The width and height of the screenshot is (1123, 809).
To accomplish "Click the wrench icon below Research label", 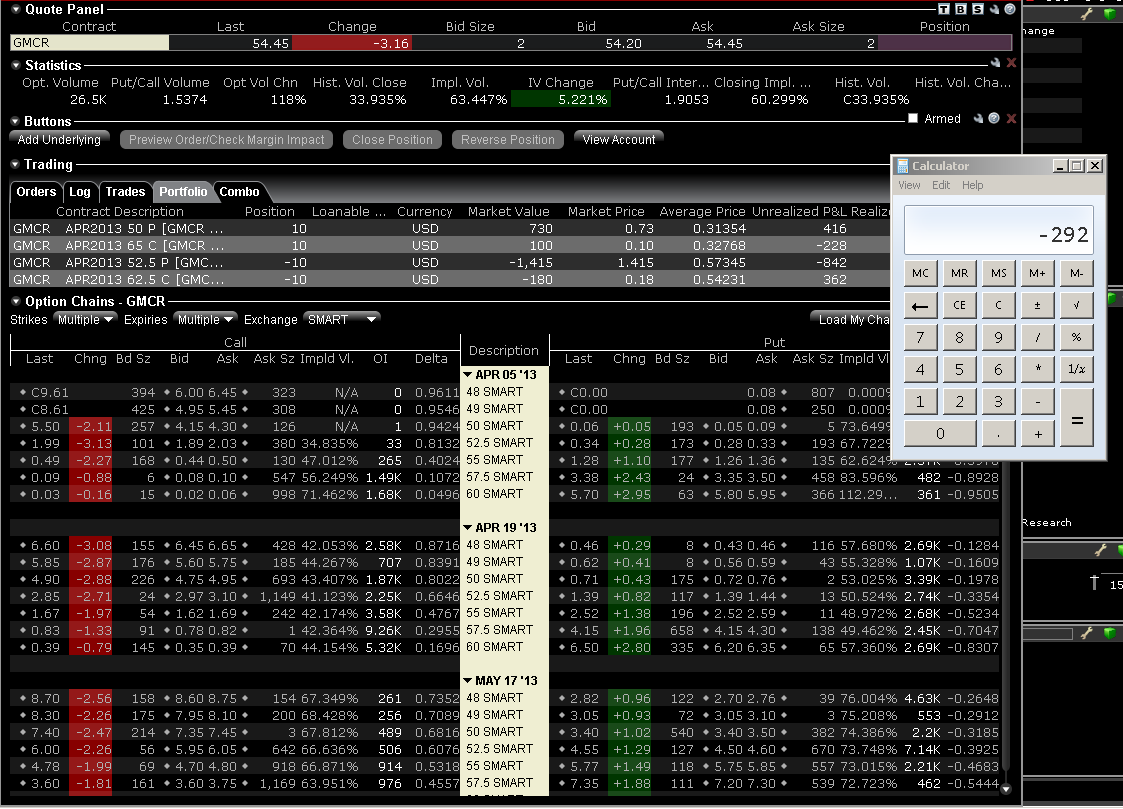I will 1100,550.
